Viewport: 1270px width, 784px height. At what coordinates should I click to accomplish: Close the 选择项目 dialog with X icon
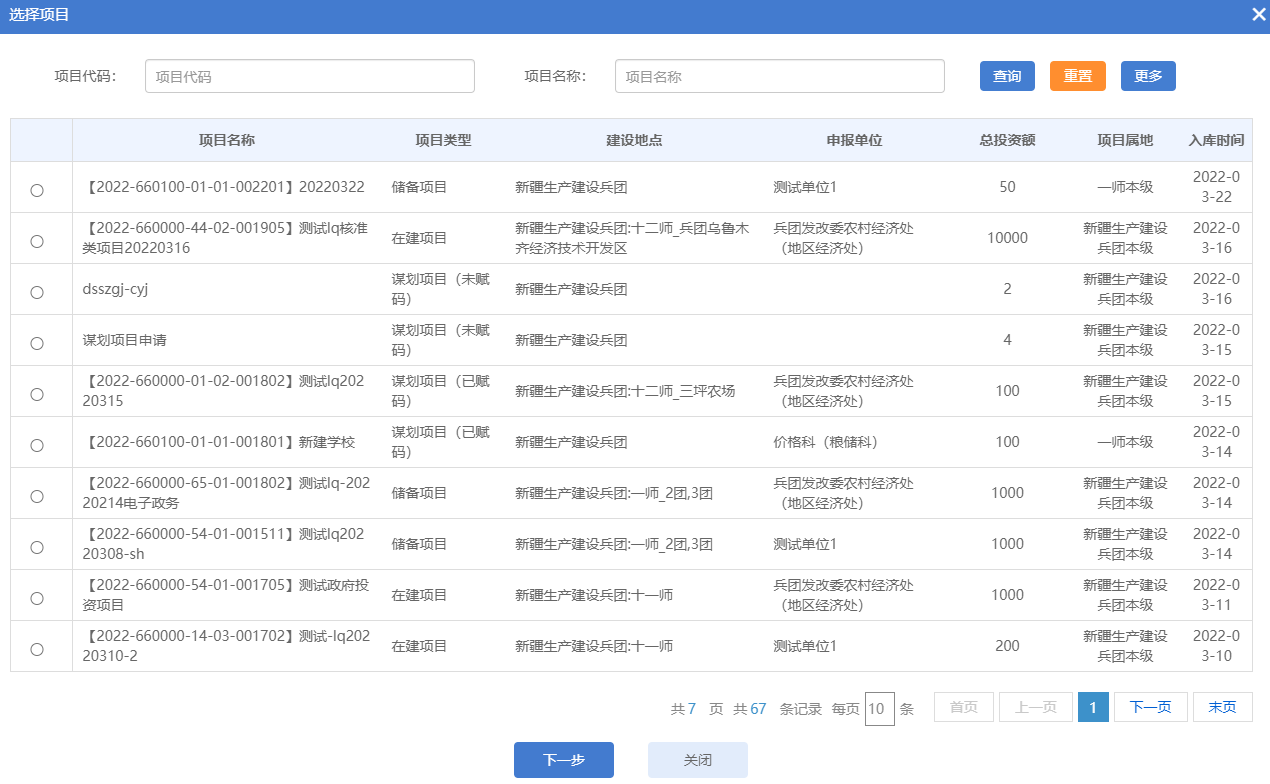tap(1258, 14)
